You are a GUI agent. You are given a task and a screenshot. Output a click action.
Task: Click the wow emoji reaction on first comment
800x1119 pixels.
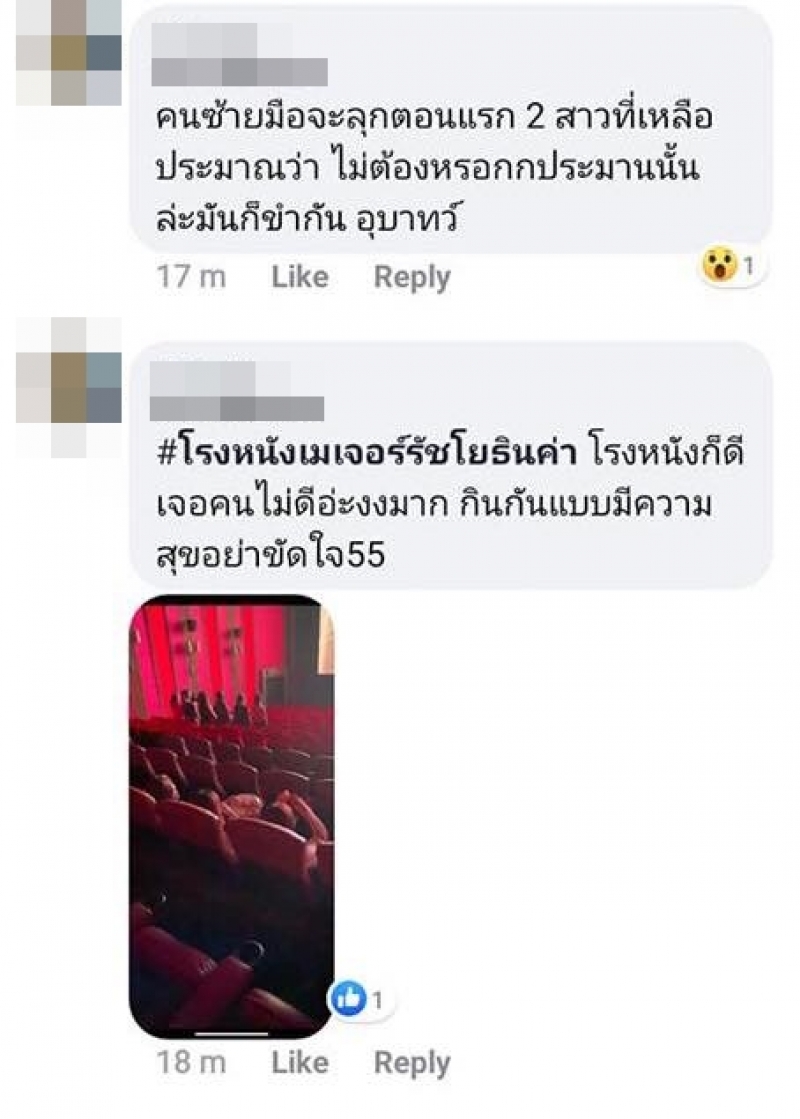coord(719,266)
